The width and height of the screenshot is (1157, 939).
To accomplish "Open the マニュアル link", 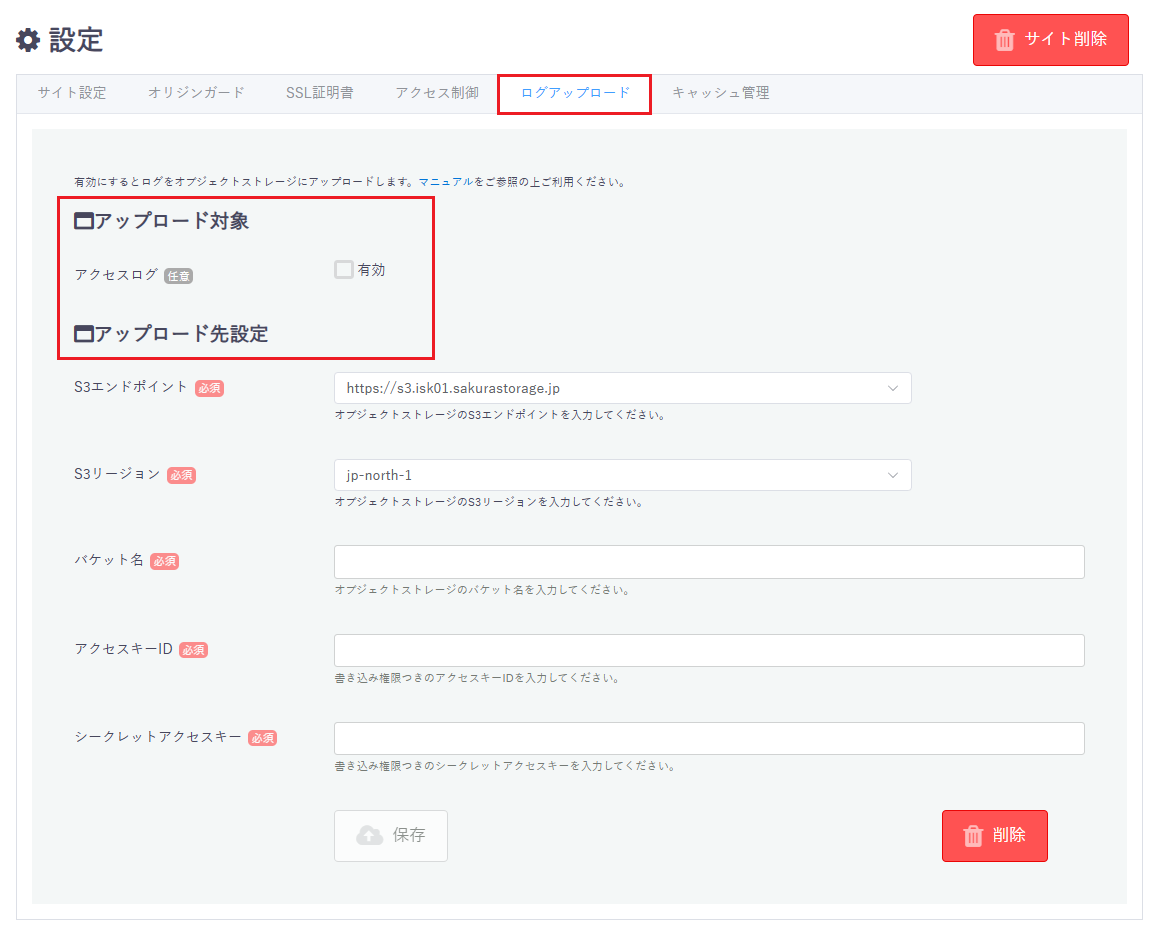I will click(445, 182).
